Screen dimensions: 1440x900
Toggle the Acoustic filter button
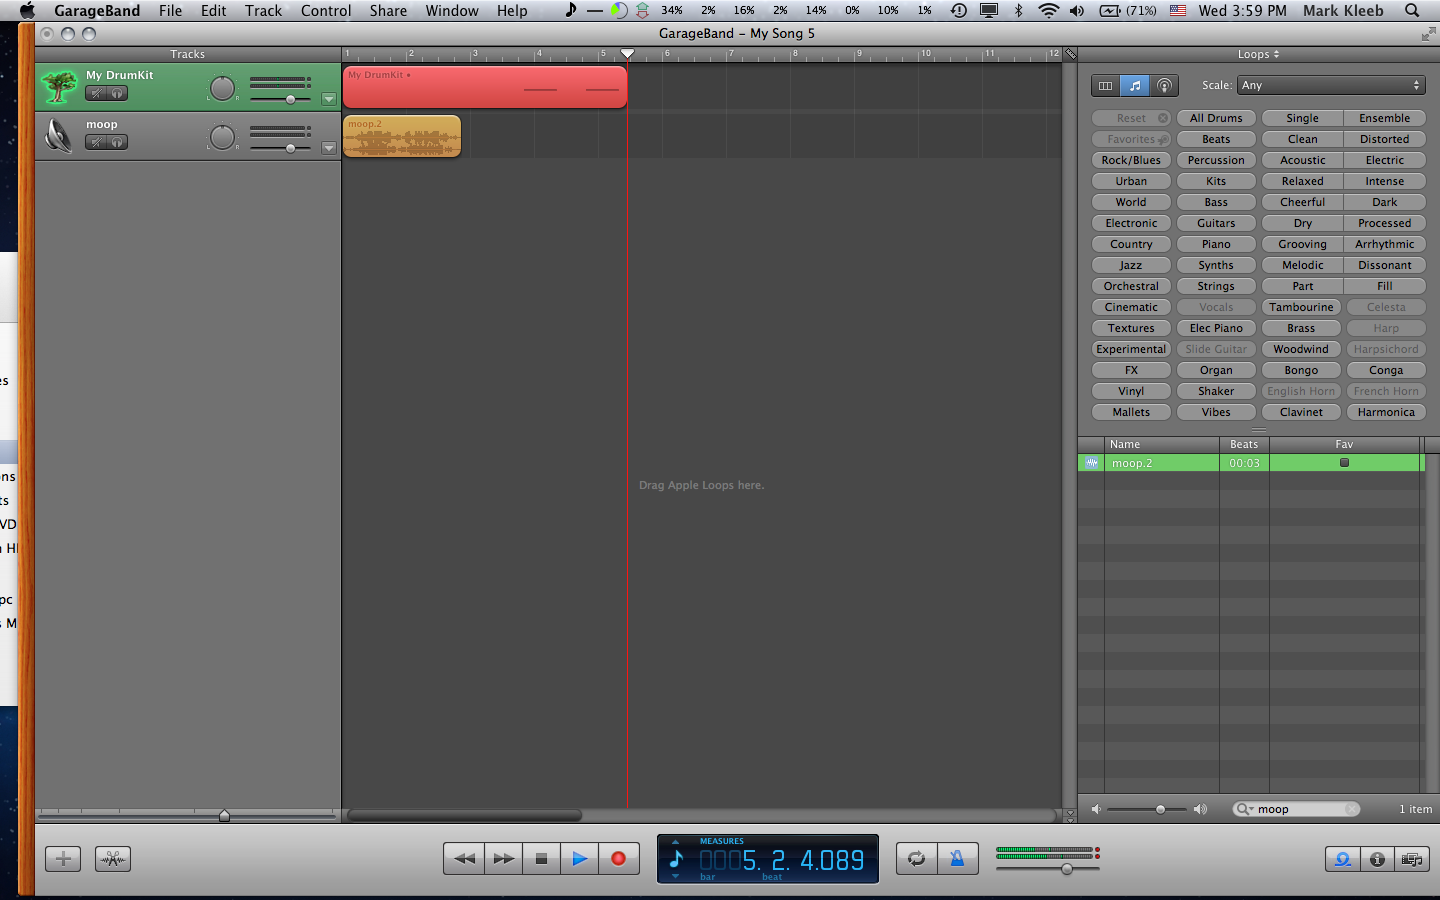(1303, 160)
